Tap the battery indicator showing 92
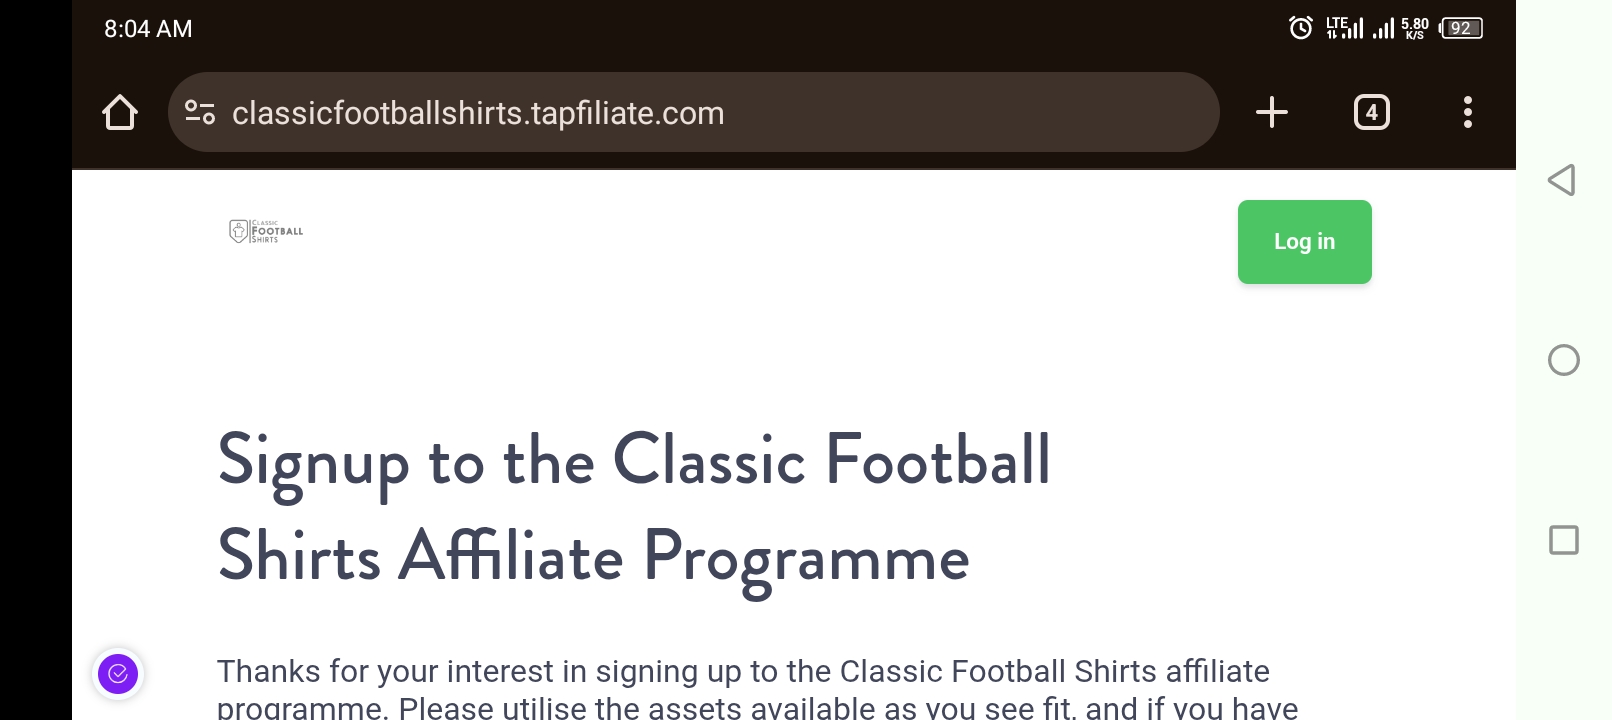 1460,28
